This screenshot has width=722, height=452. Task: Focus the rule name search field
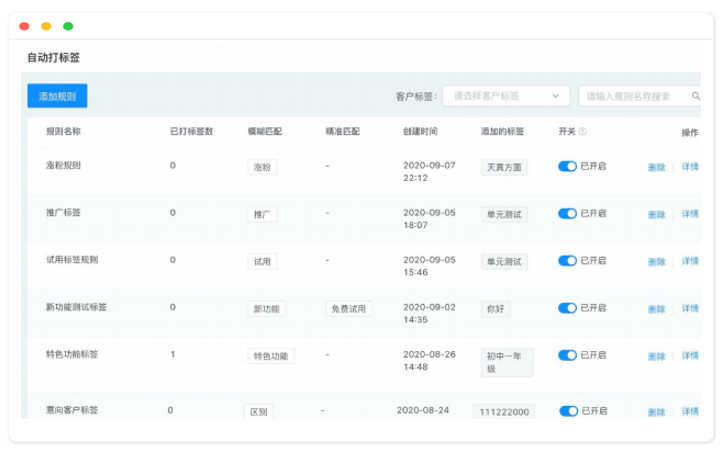point(635,97)
